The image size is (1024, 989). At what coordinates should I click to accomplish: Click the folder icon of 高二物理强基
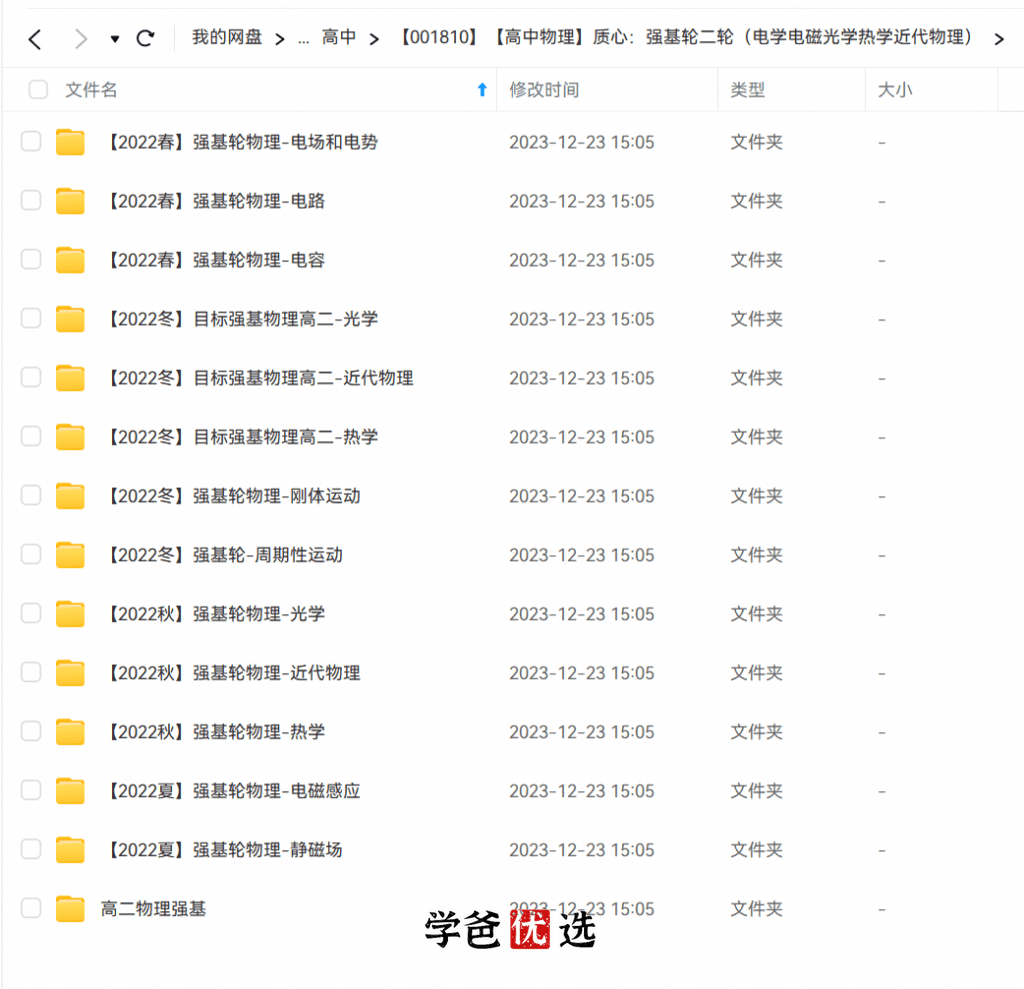click(x=70, y=908)
